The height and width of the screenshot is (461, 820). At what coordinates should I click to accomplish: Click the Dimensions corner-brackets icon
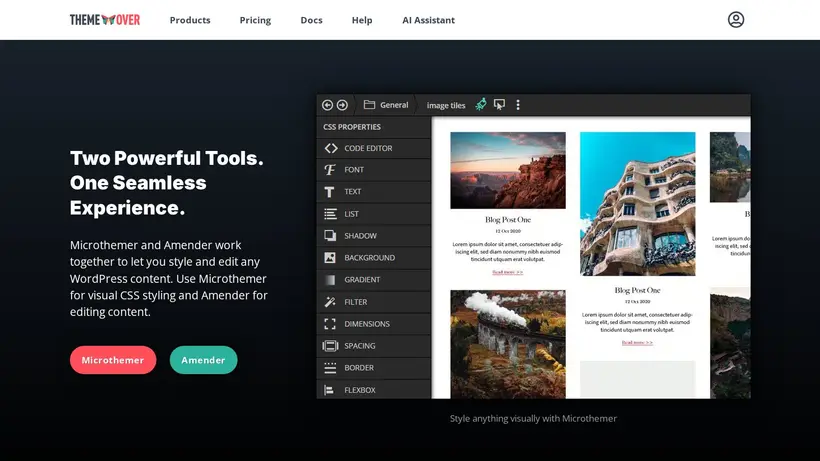click(x=329, y=324)
